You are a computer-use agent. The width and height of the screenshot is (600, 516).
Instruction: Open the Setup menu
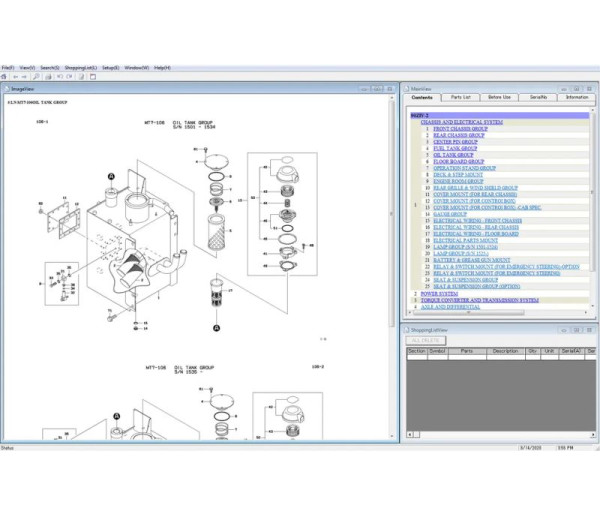pos(108,67)
